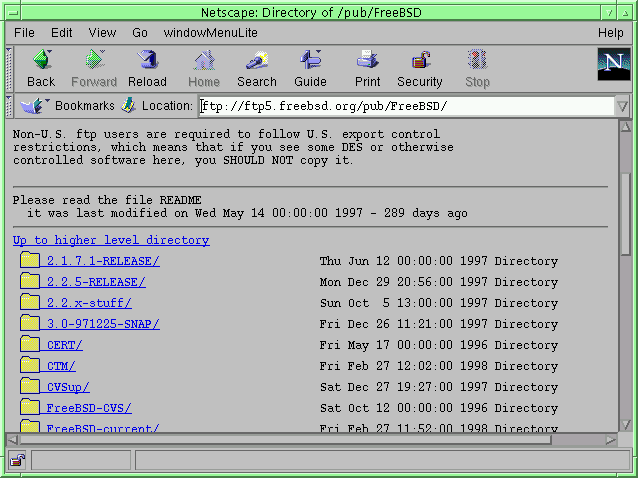The height and width of the screenshot is (478, 638).
Task: Click 'Location:' label text
Action: (167, 106)
